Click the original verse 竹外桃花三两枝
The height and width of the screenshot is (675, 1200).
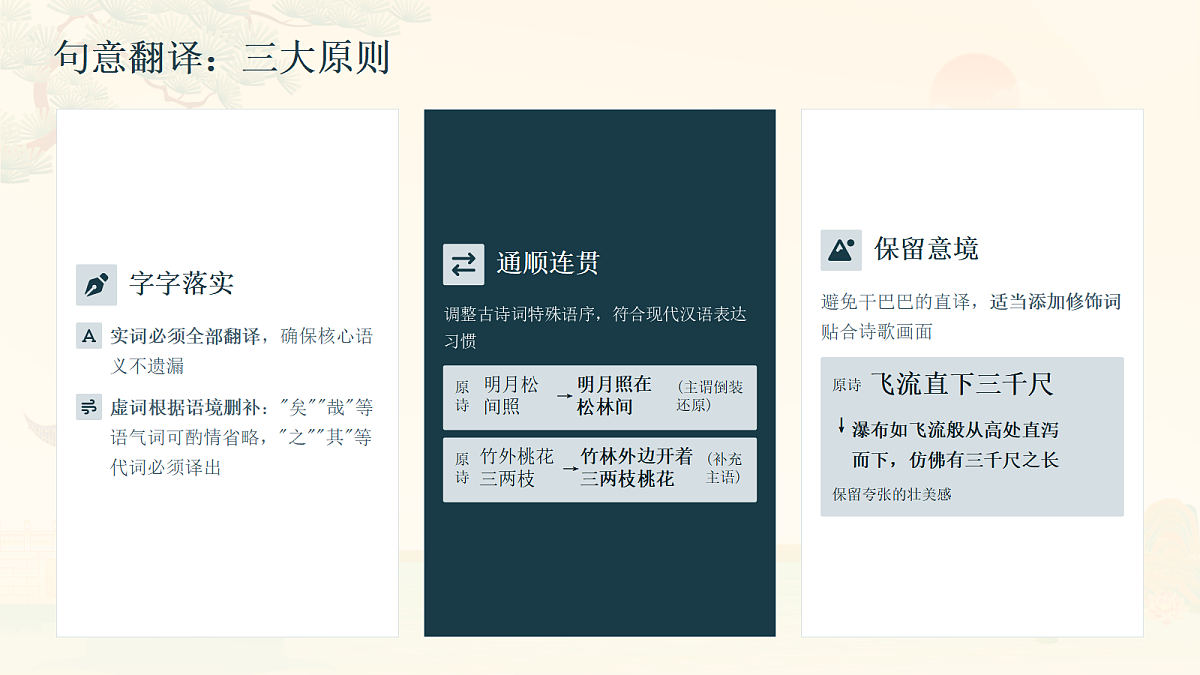point(516,468)
